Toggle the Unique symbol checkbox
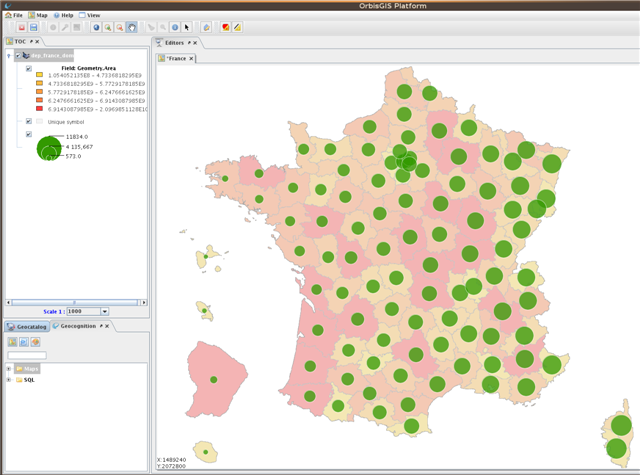Screen dimensions: 640x475 pos(29,121)
